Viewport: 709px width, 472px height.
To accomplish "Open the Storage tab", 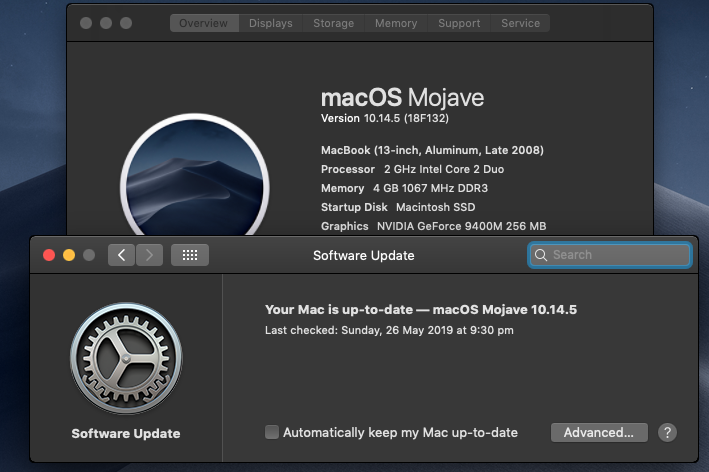I will [x=334, y=23].
